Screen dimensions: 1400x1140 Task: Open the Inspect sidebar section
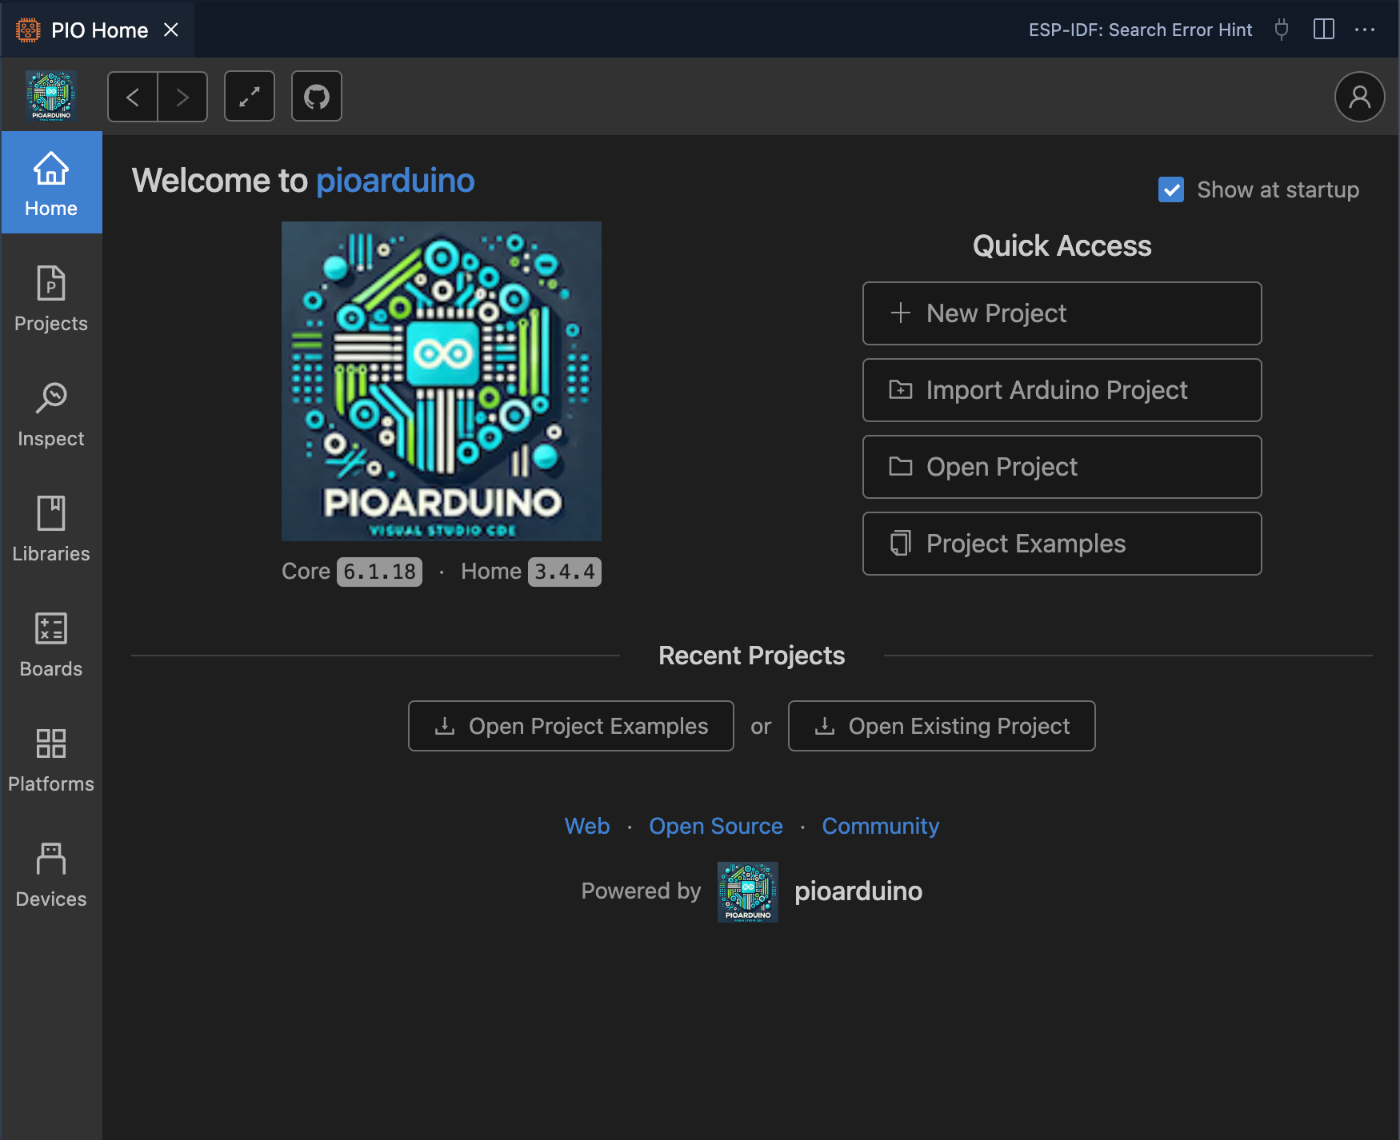[51, 413]
